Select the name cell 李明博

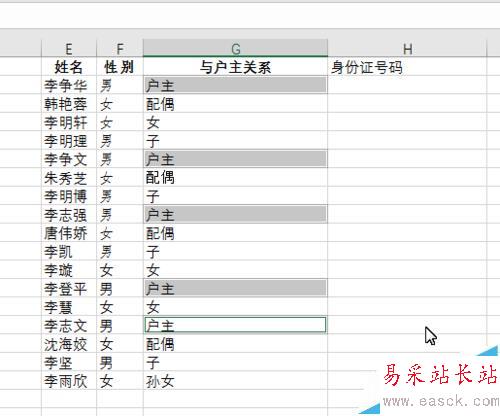[x=69, y=196]
